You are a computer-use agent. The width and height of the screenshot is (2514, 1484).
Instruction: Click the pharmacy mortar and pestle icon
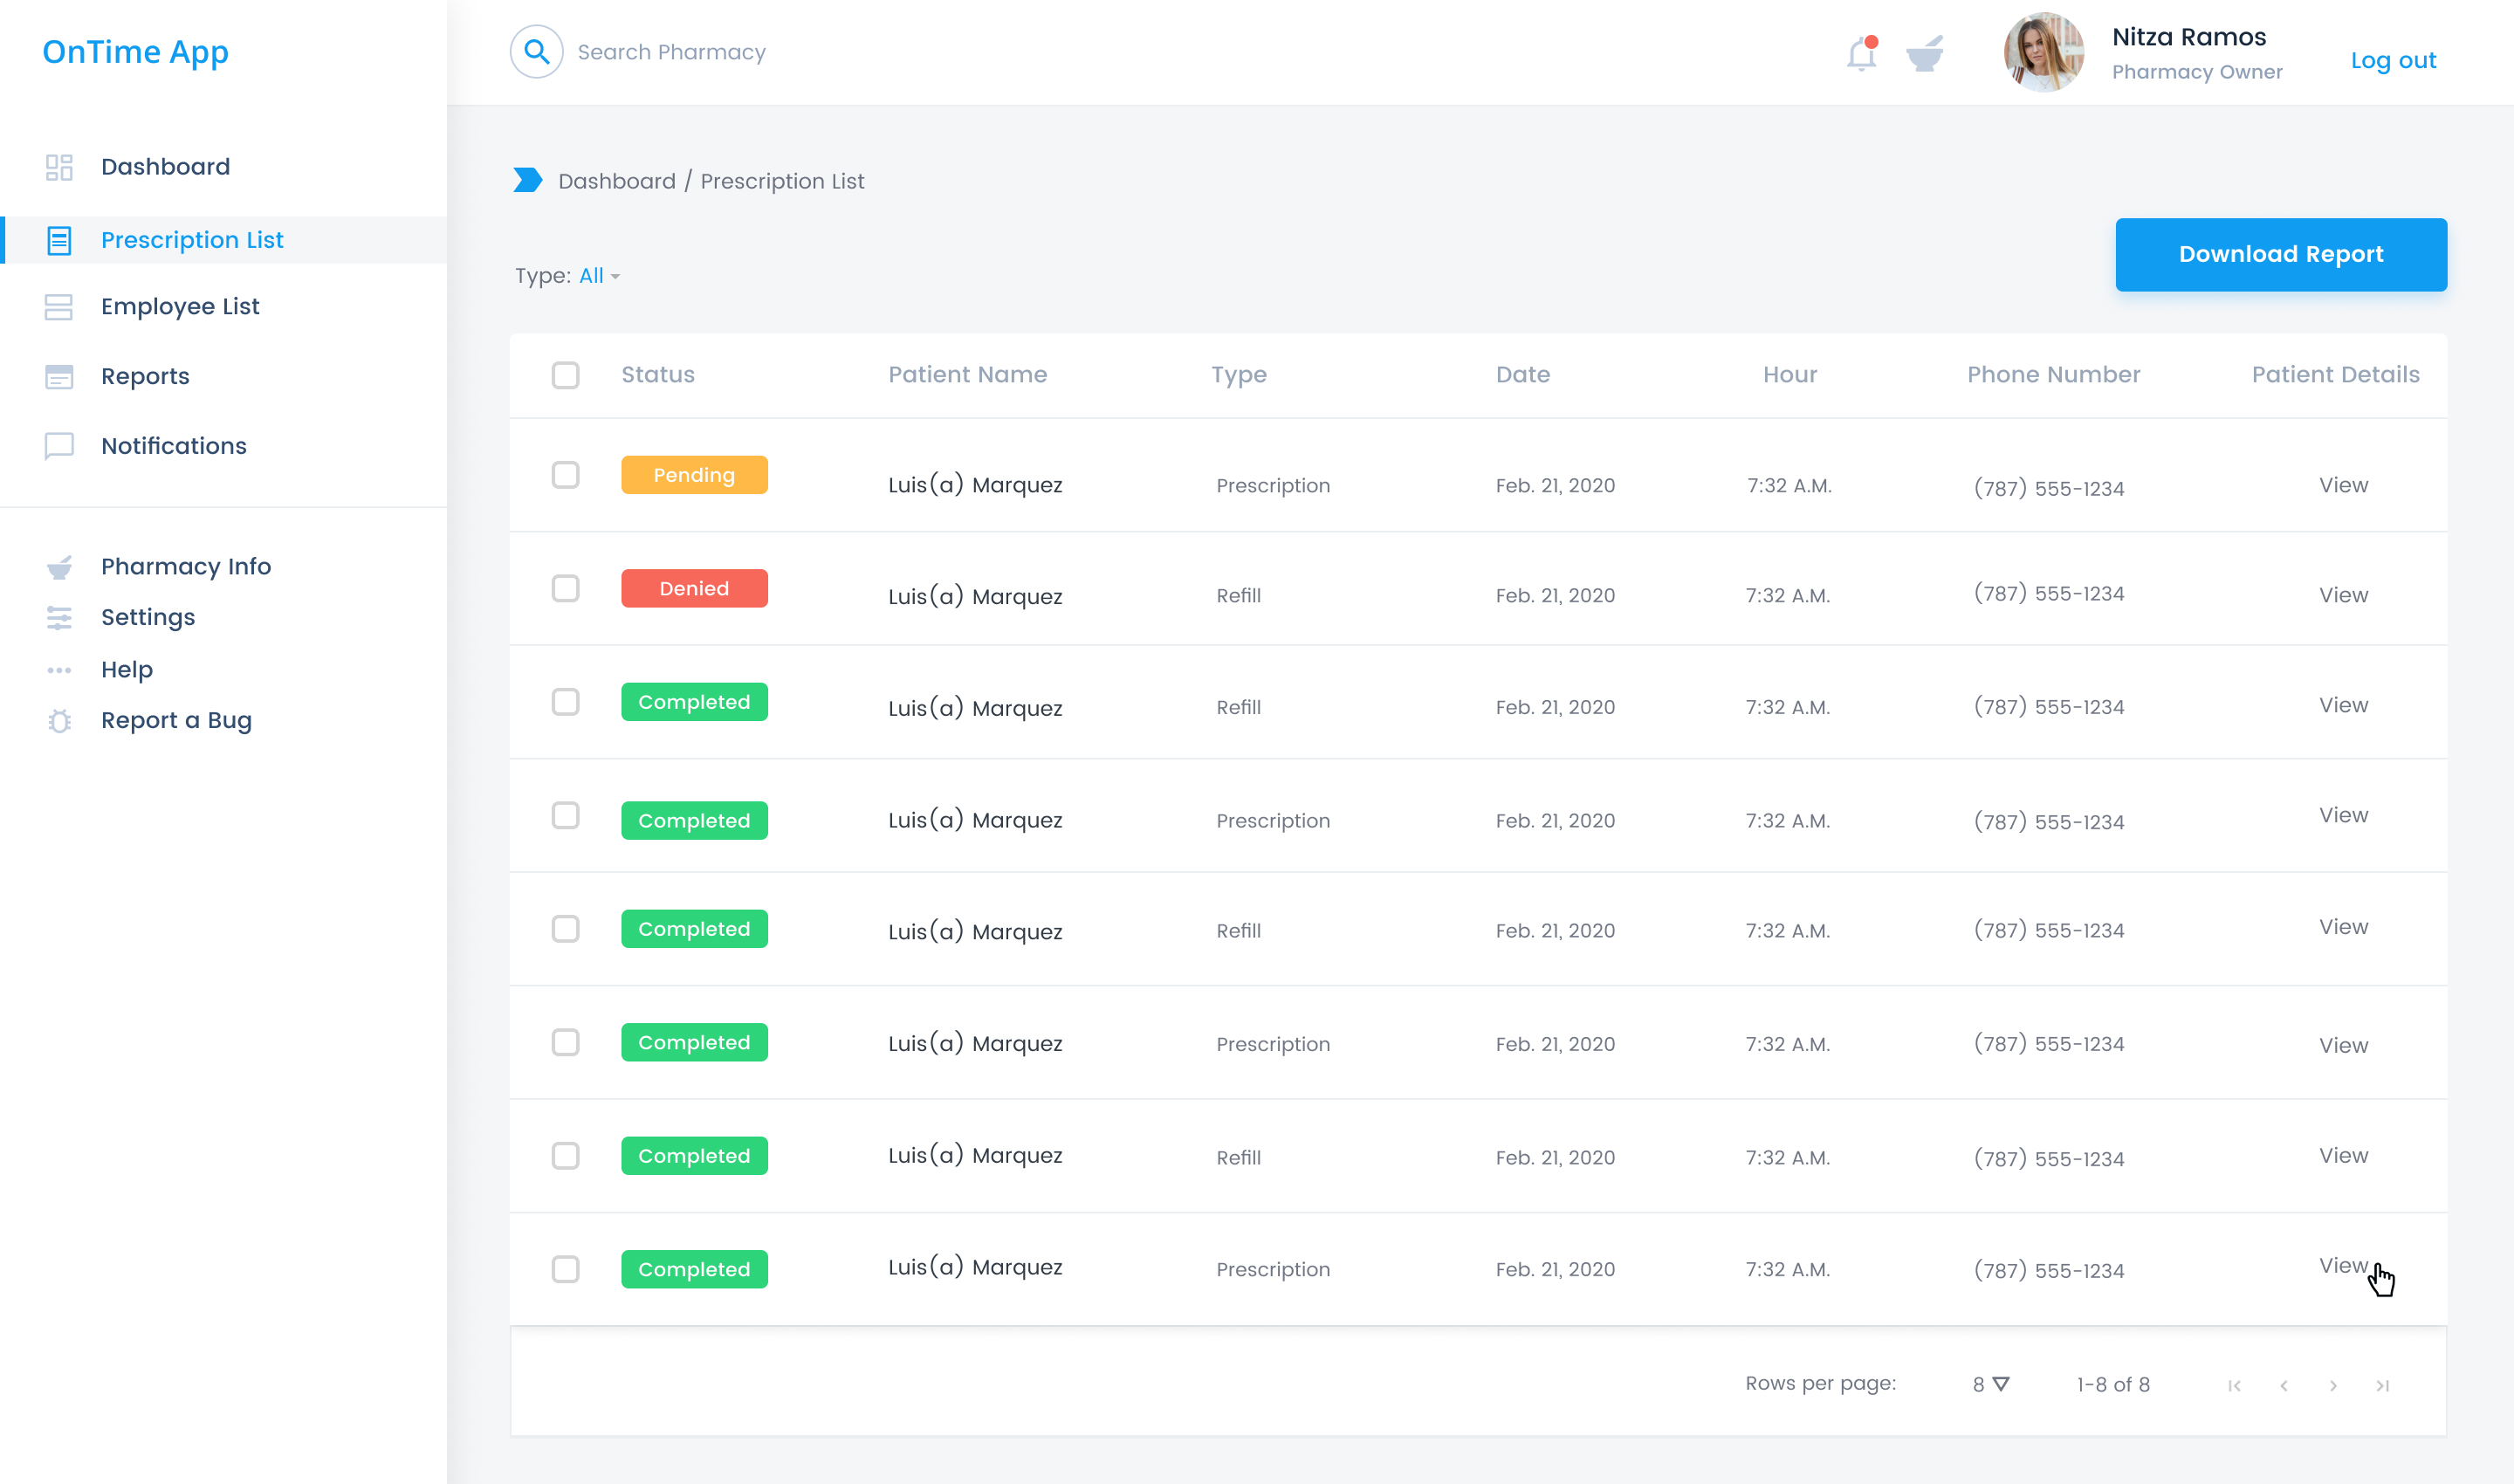1924,55
